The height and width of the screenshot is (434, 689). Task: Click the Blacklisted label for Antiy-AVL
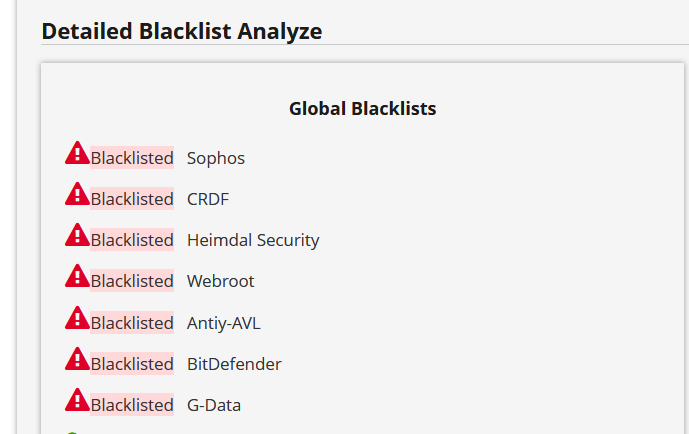pyautogui.click(x=132, y=322)
